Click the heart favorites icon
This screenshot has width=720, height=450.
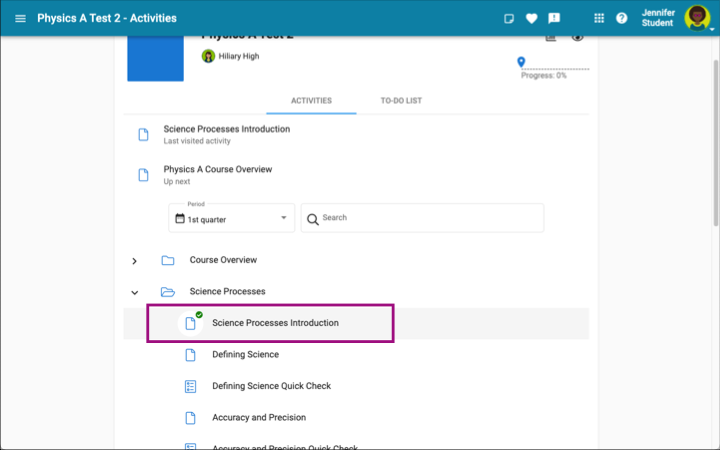point(531,19)
